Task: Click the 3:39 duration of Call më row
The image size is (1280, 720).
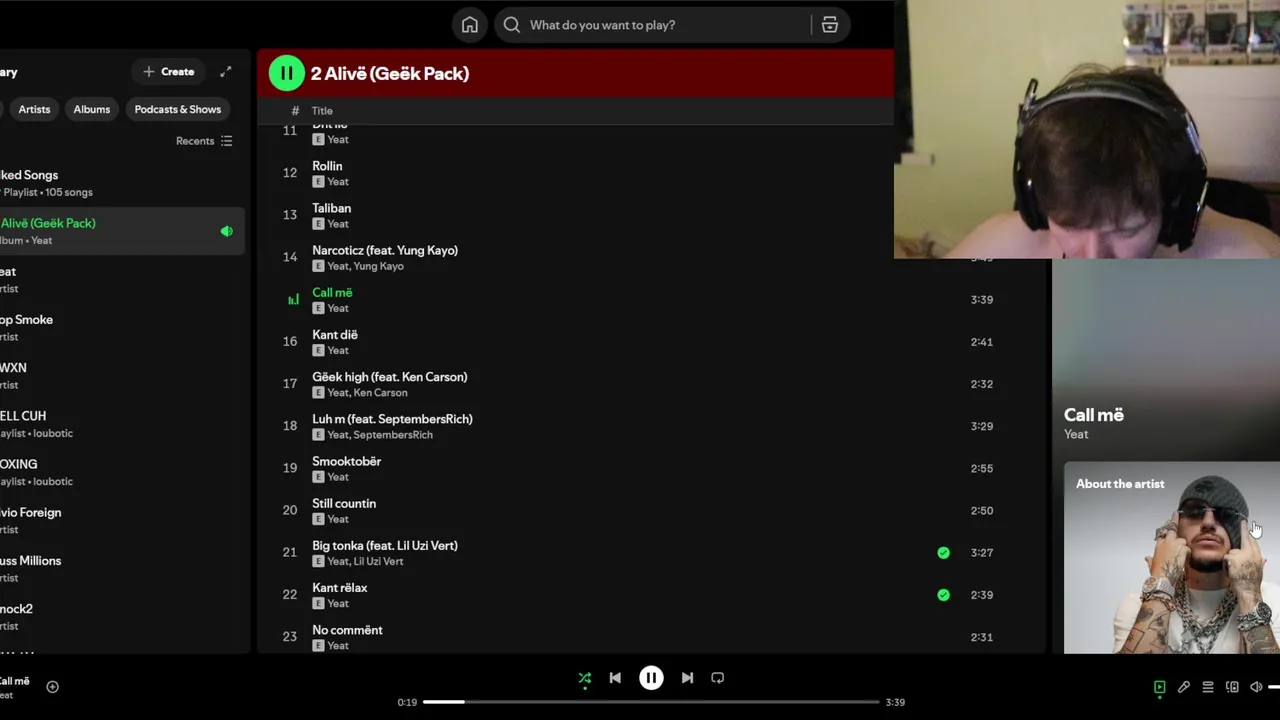Action: pyautogui.click(x=981, y=300)
